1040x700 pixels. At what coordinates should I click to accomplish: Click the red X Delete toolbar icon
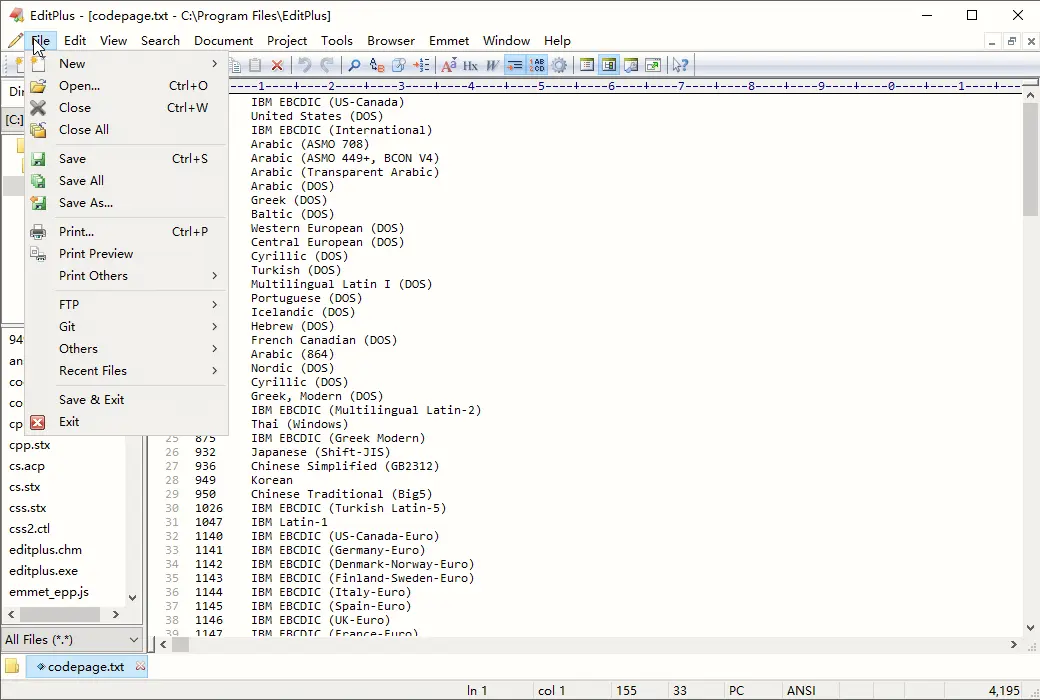click(277, 65)
